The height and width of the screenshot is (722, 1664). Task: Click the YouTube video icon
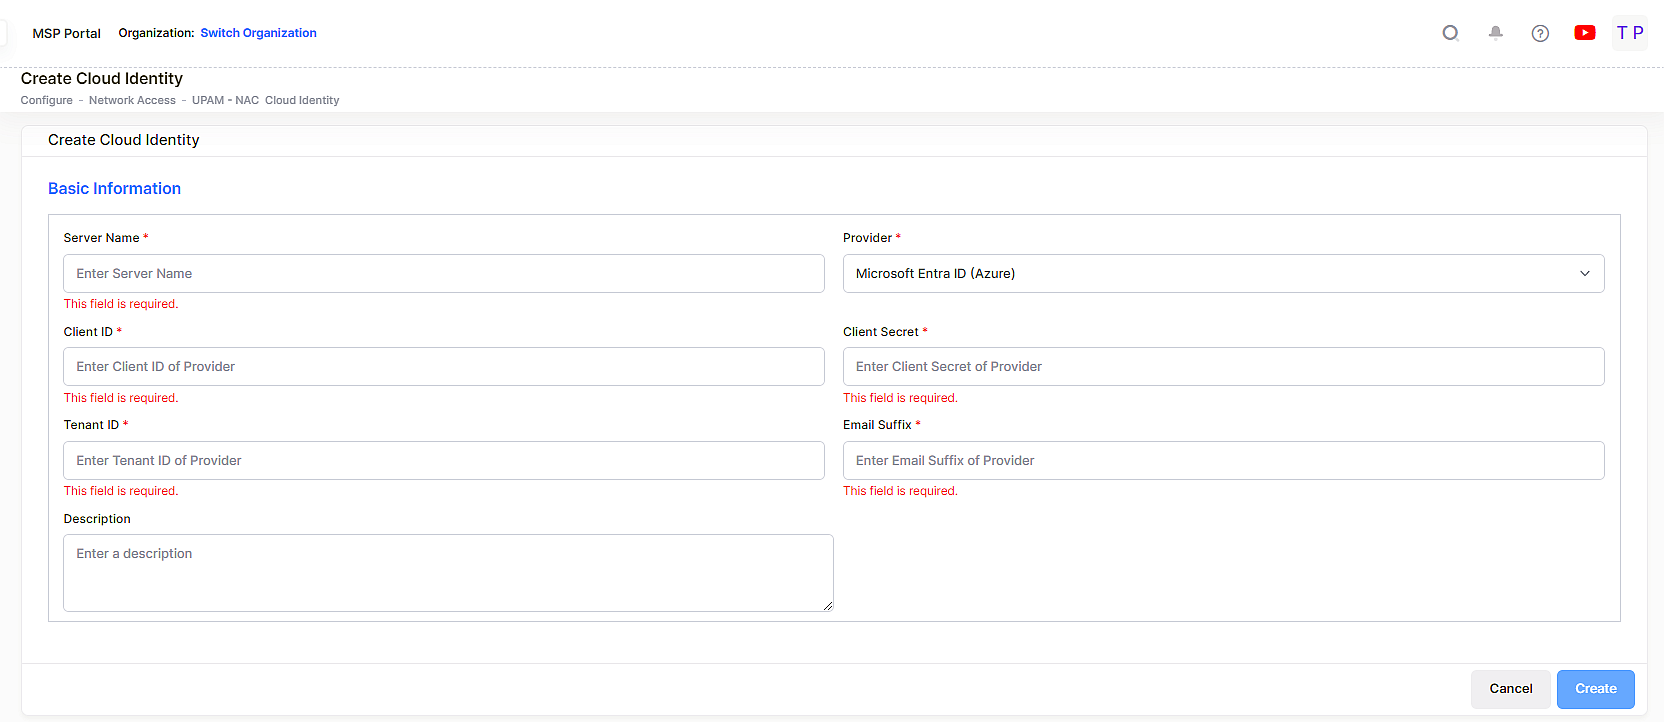[x=1585, y=33]
